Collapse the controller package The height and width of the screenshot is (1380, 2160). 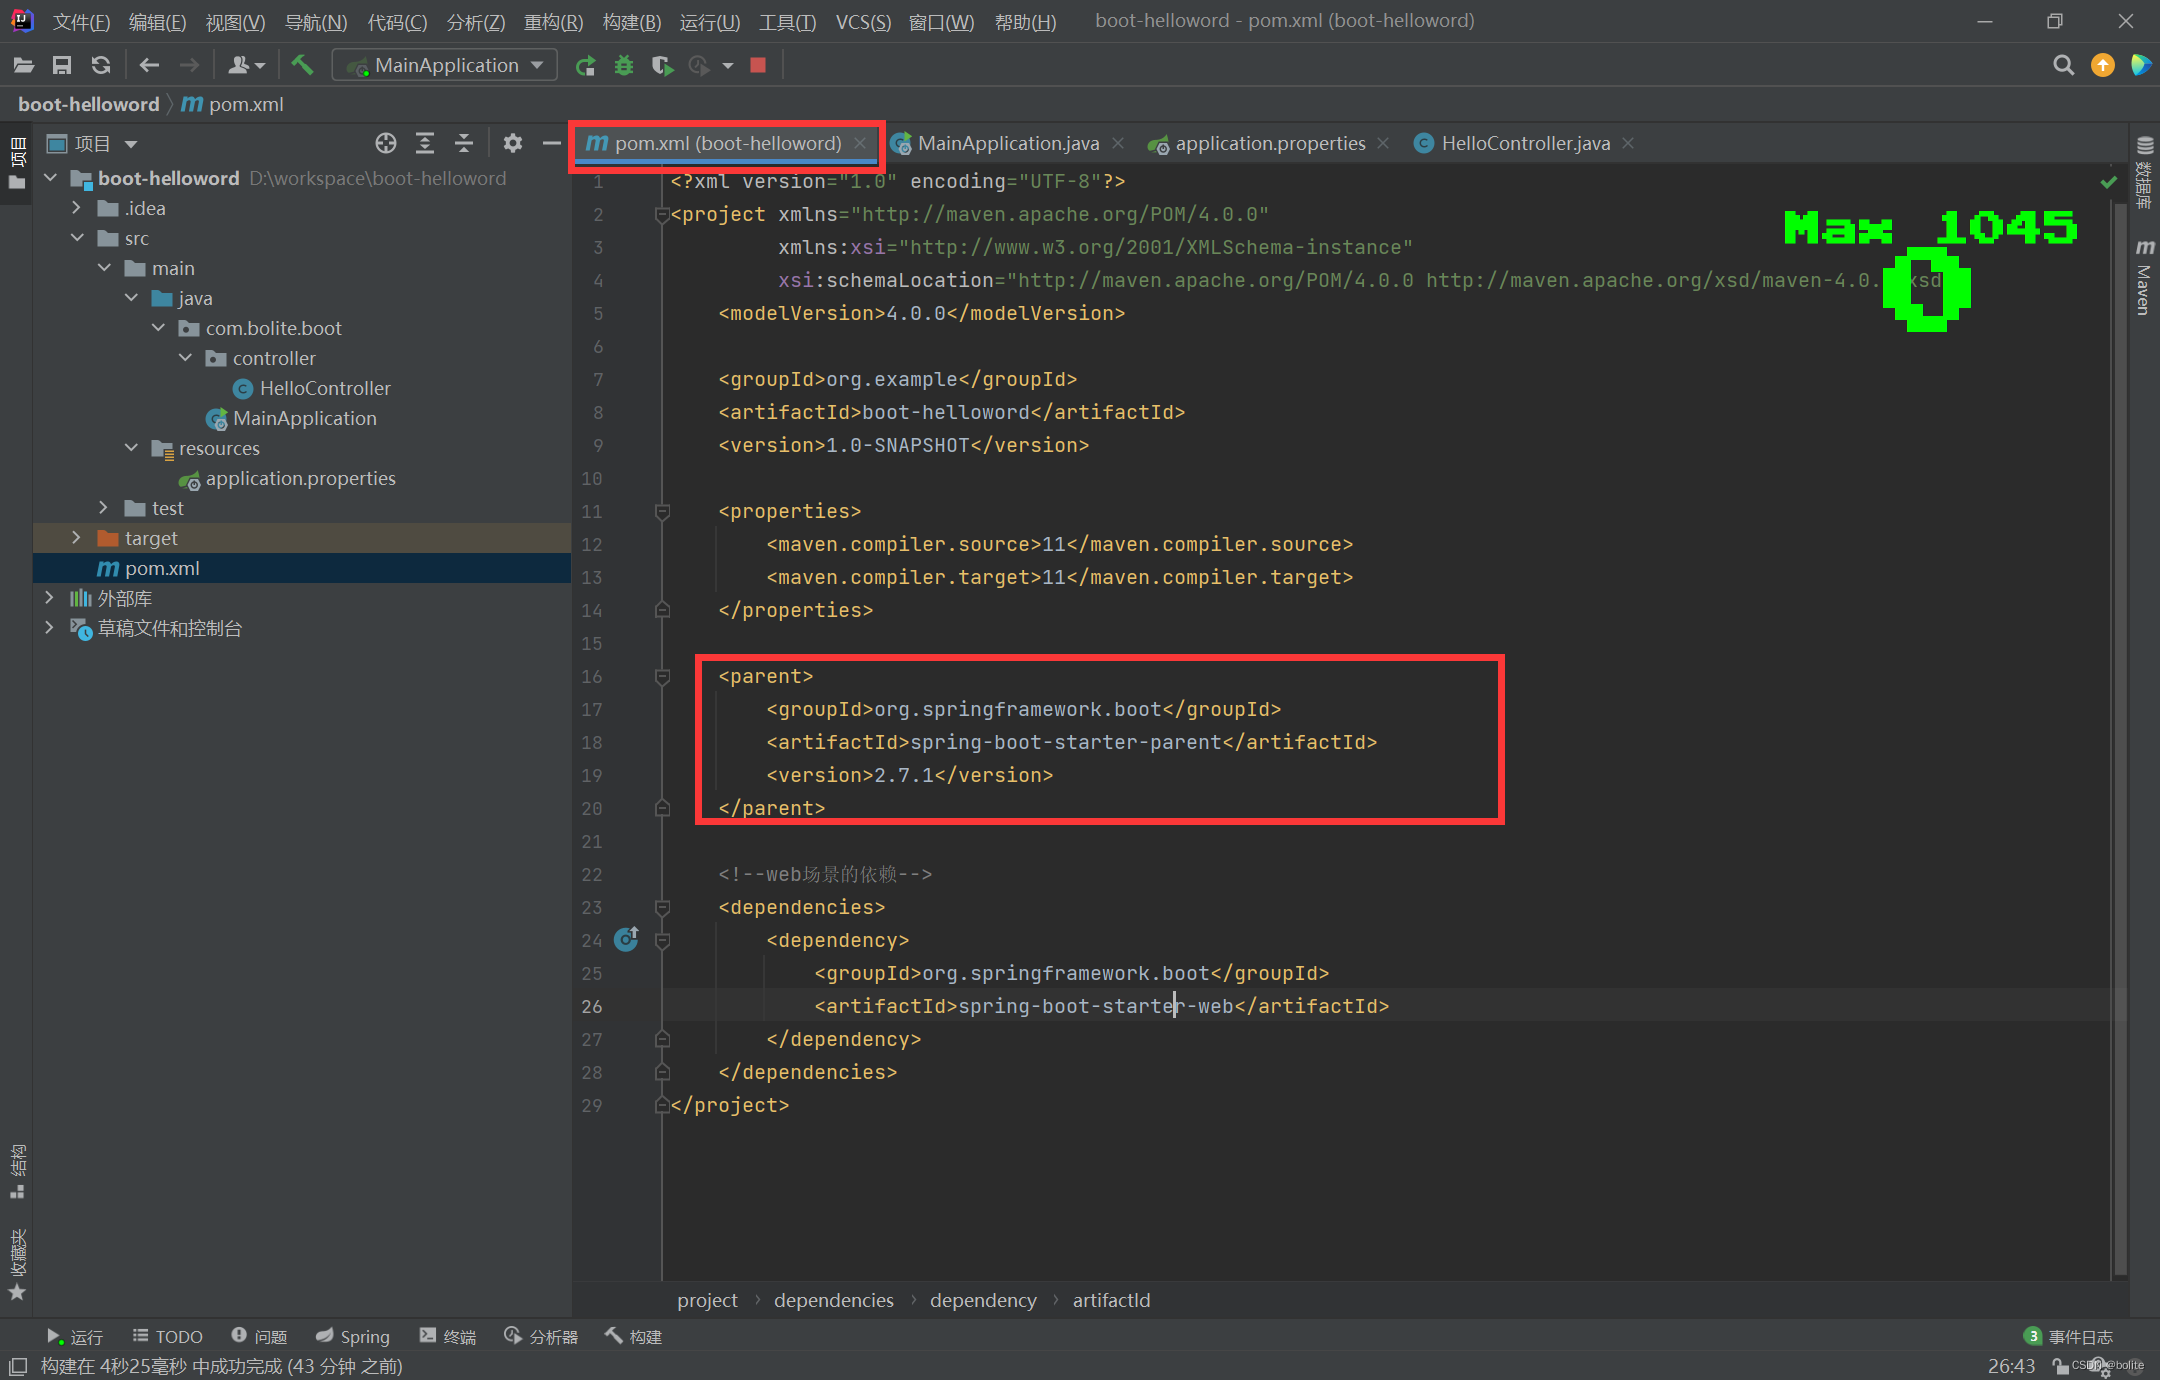[x=185, y=358]
